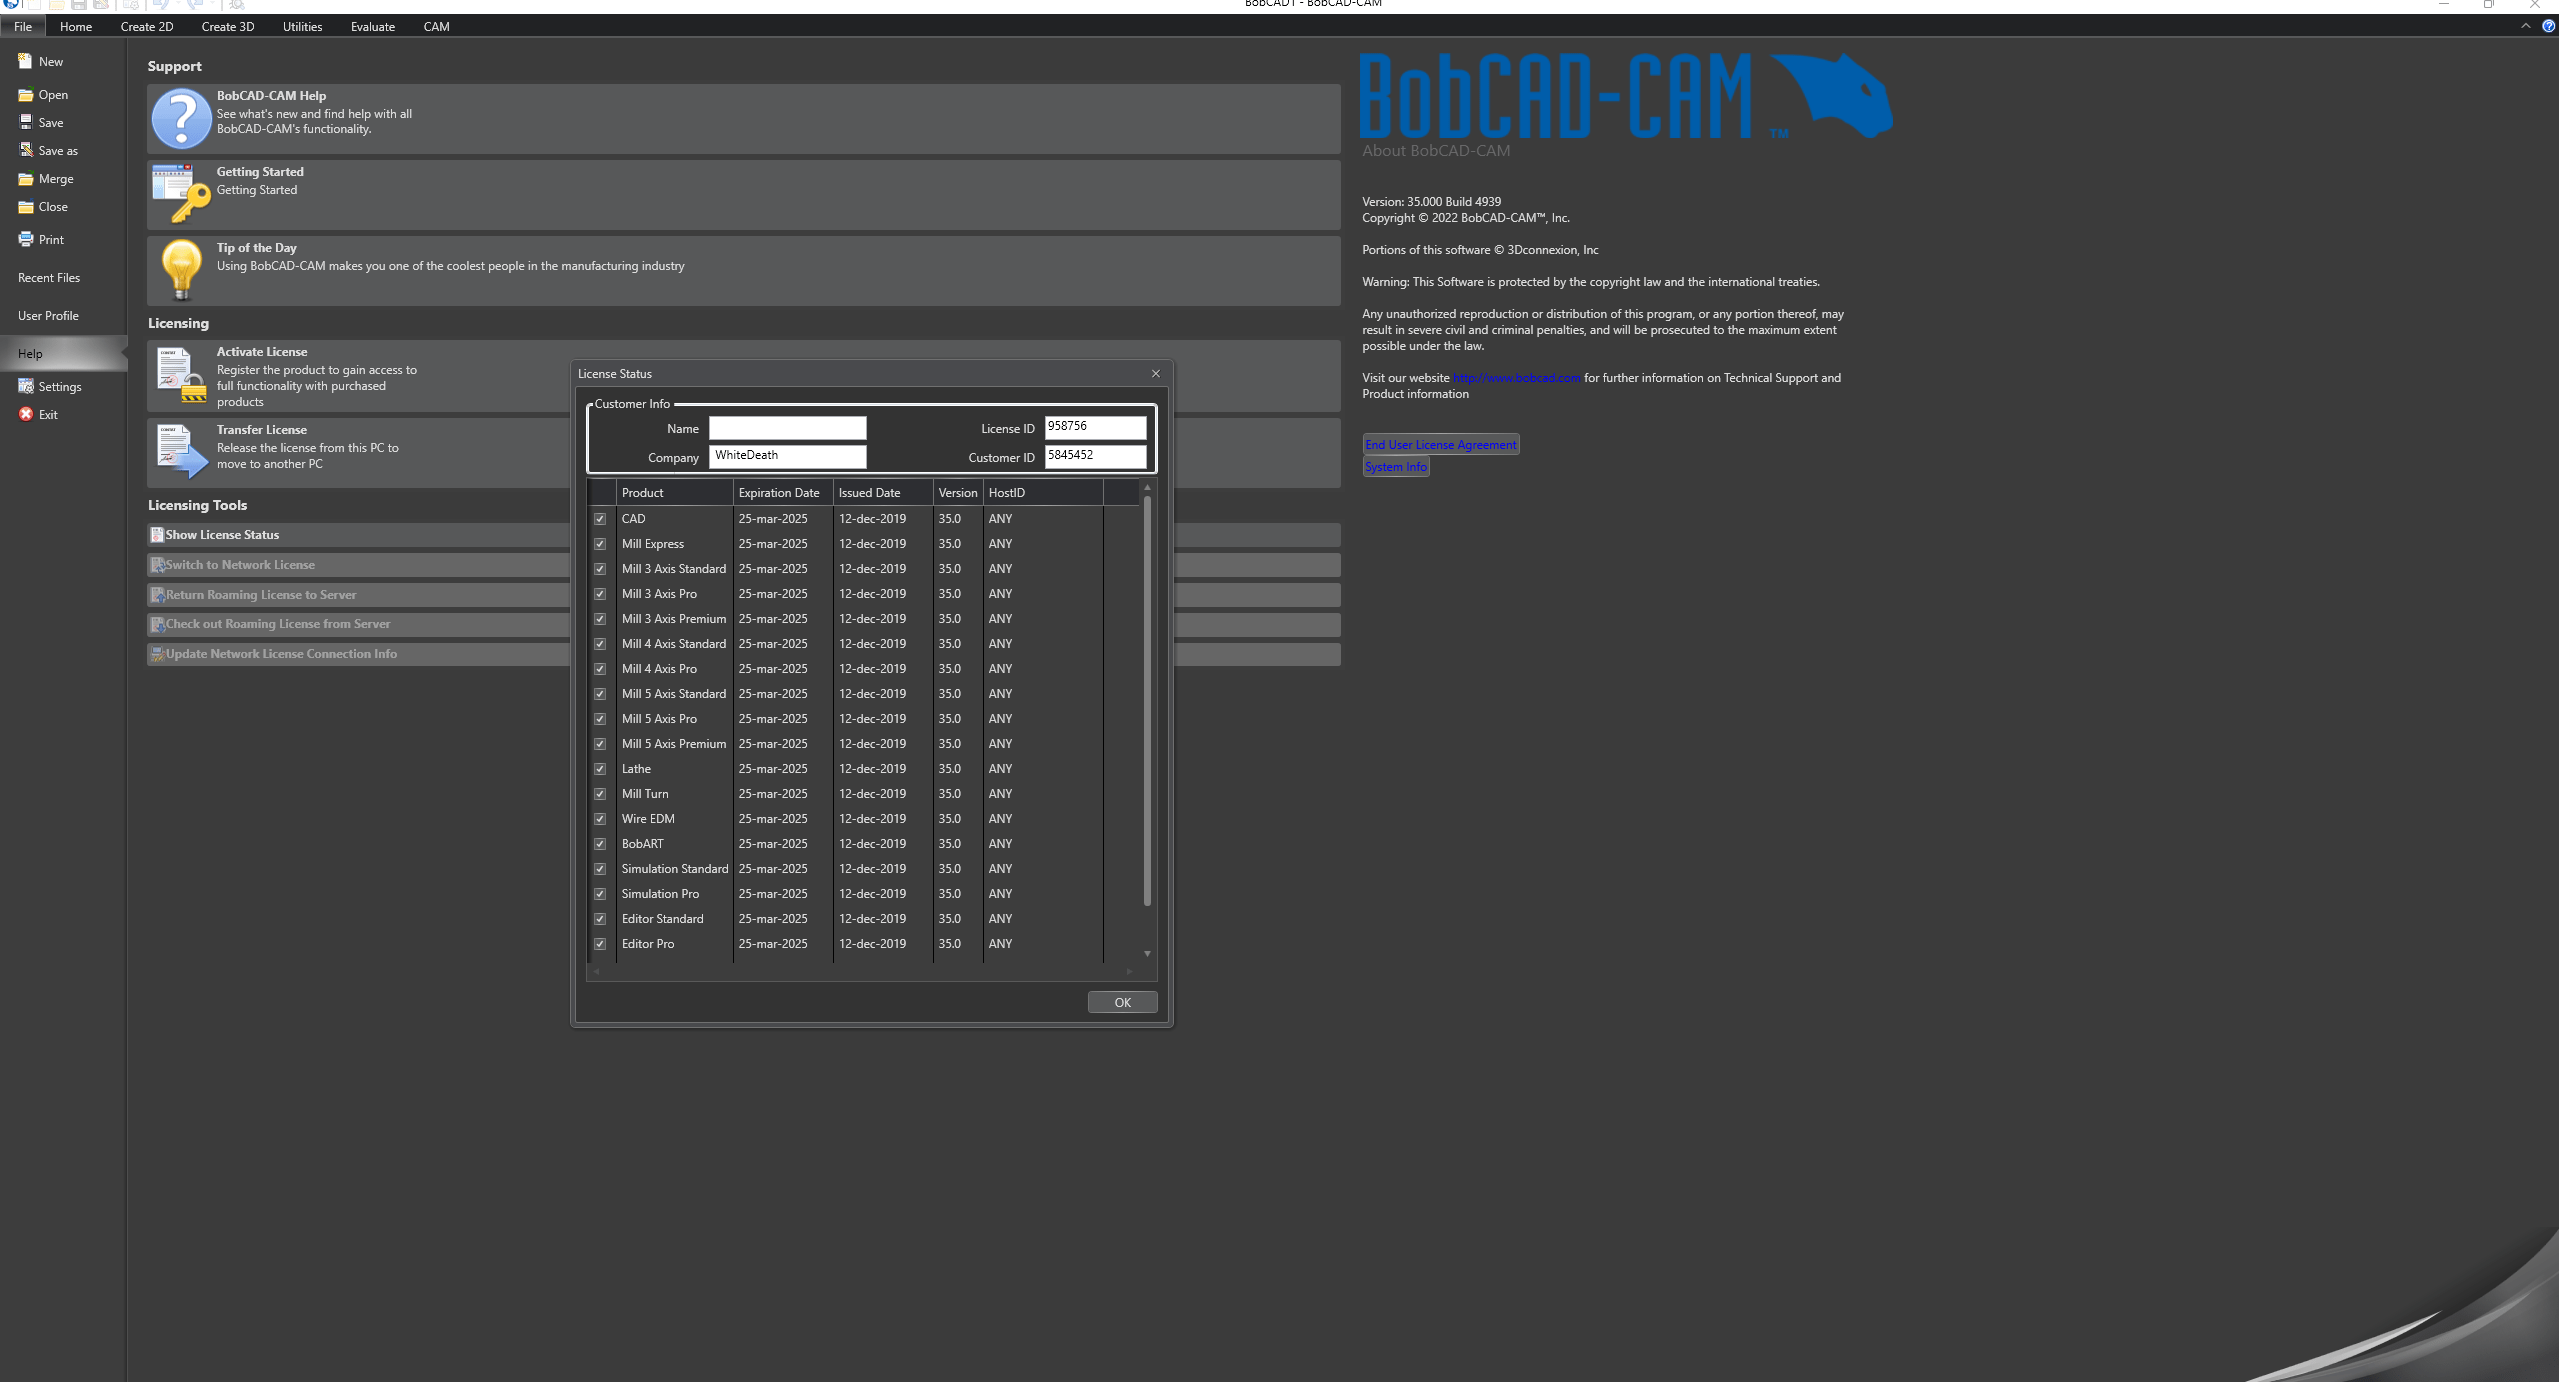Click scroll down arrow in license list
The width and height of the screenshot is (2559, 1382).
(x=1147, y=954)
